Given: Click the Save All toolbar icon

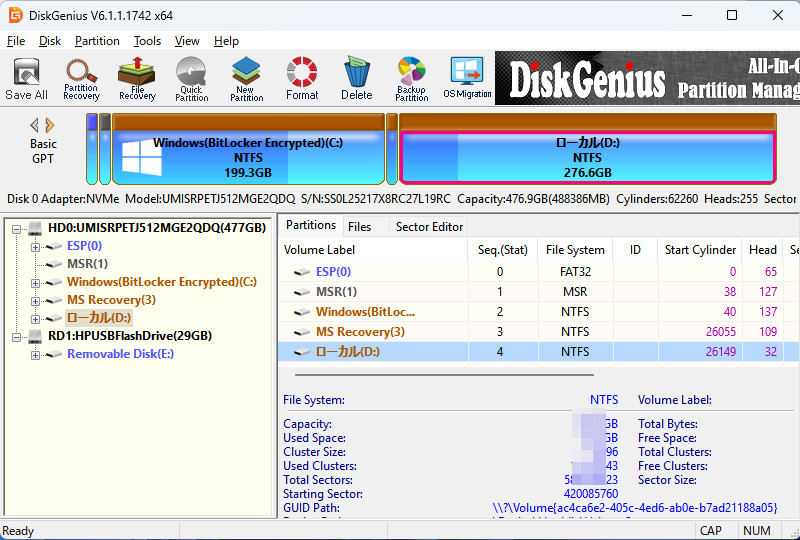Looking at the screenshot, I should pyautogui.click(x=26, y=78).
